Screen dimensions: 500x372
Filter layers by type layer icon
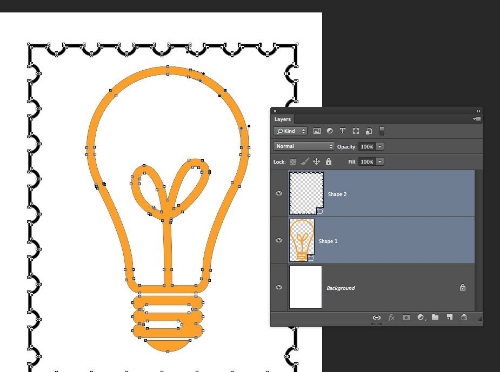point(342,131)
